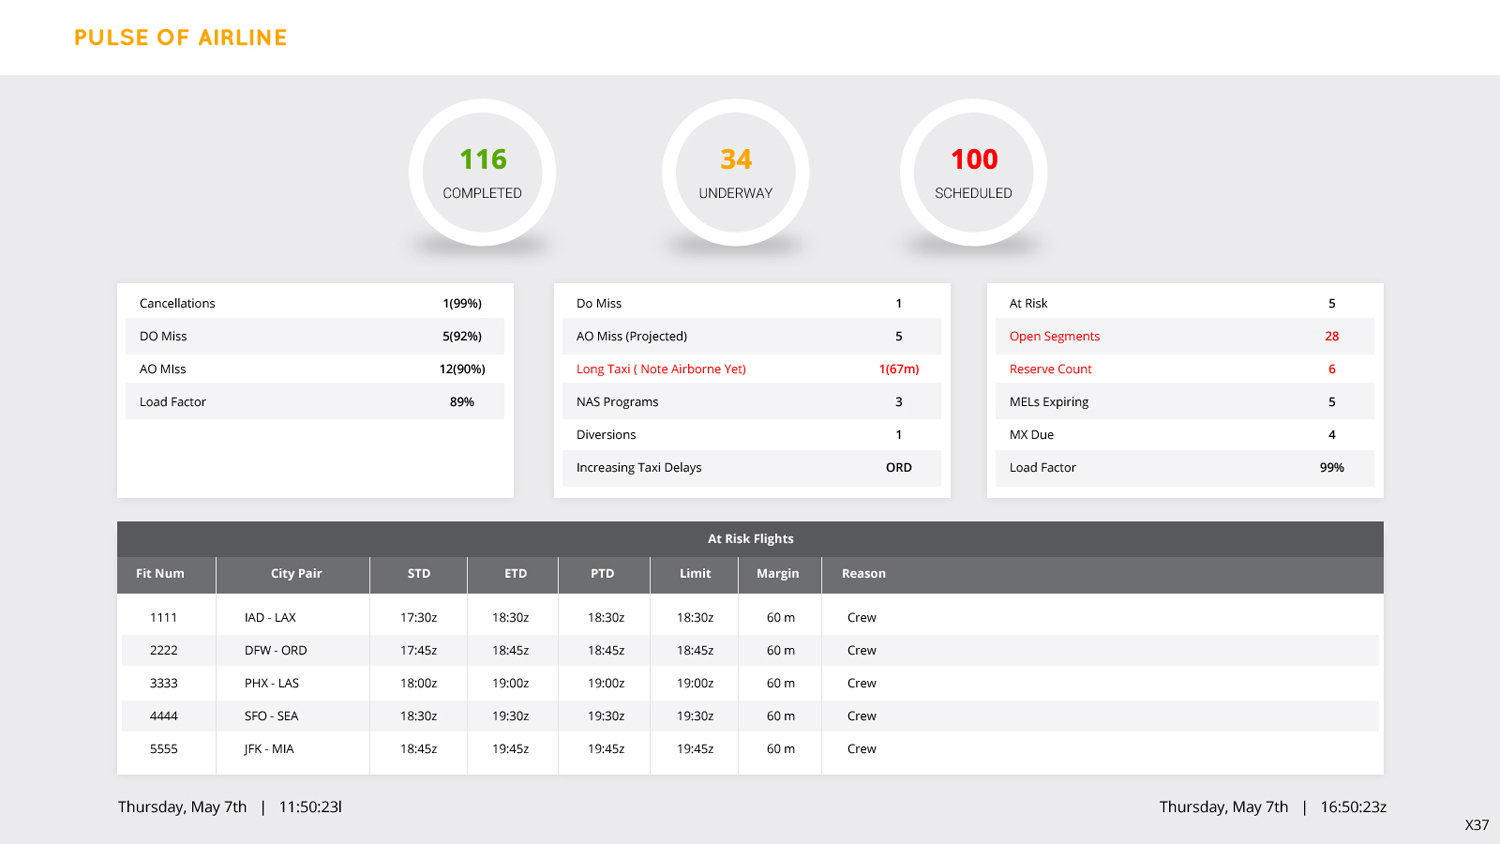The image size is (1500, 844).
Task: Select flight 1111 IAD - LAX row
Action: click(x=750, y=618)
